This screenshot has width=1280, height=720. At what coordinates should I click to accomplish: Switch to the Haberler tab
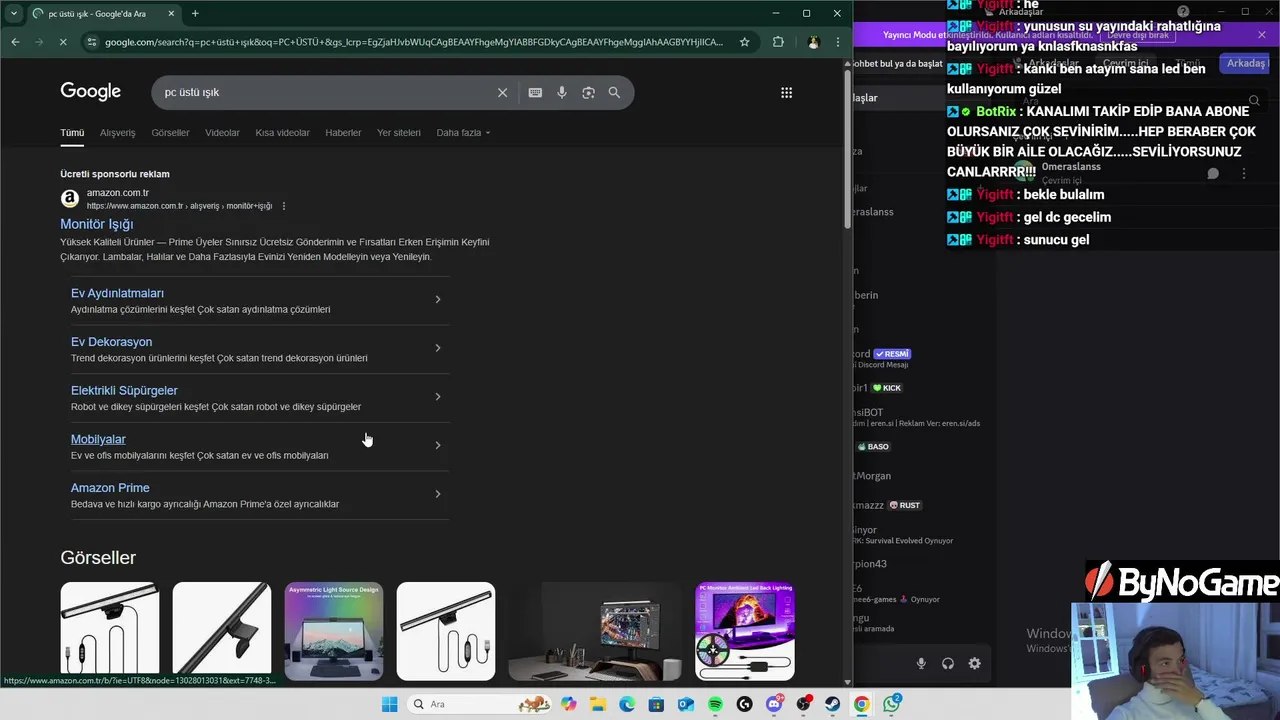coord(343,132)
